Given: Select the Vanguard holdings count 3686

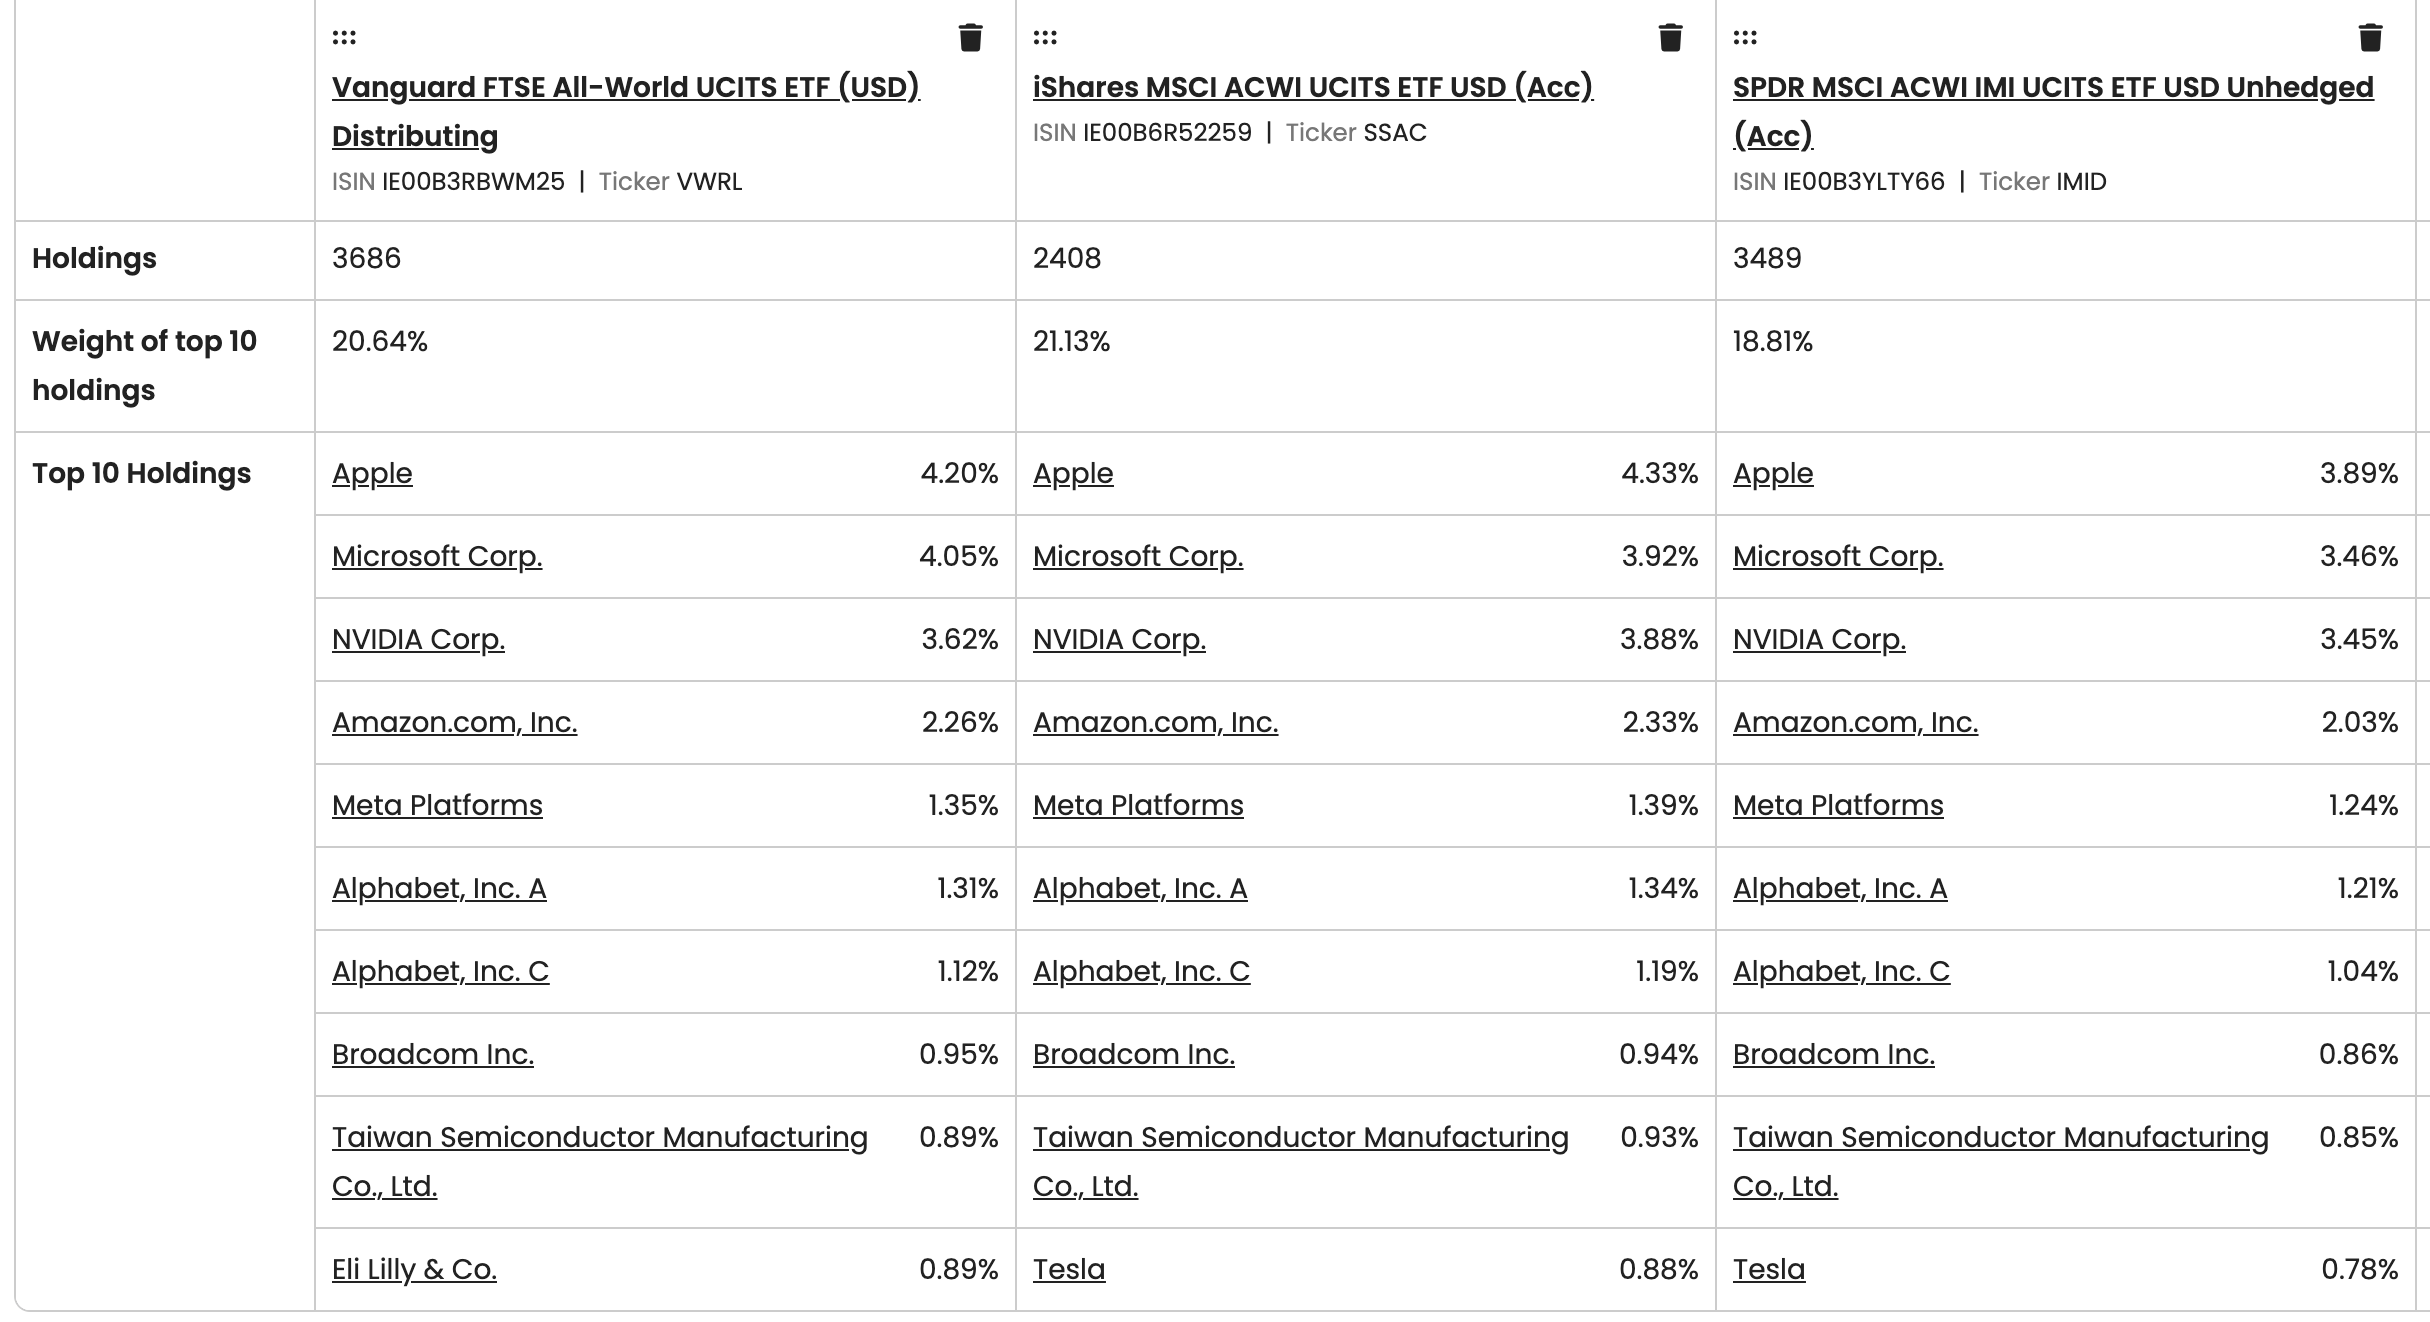Looking at the screenshot, I should [x=366, y=258].
